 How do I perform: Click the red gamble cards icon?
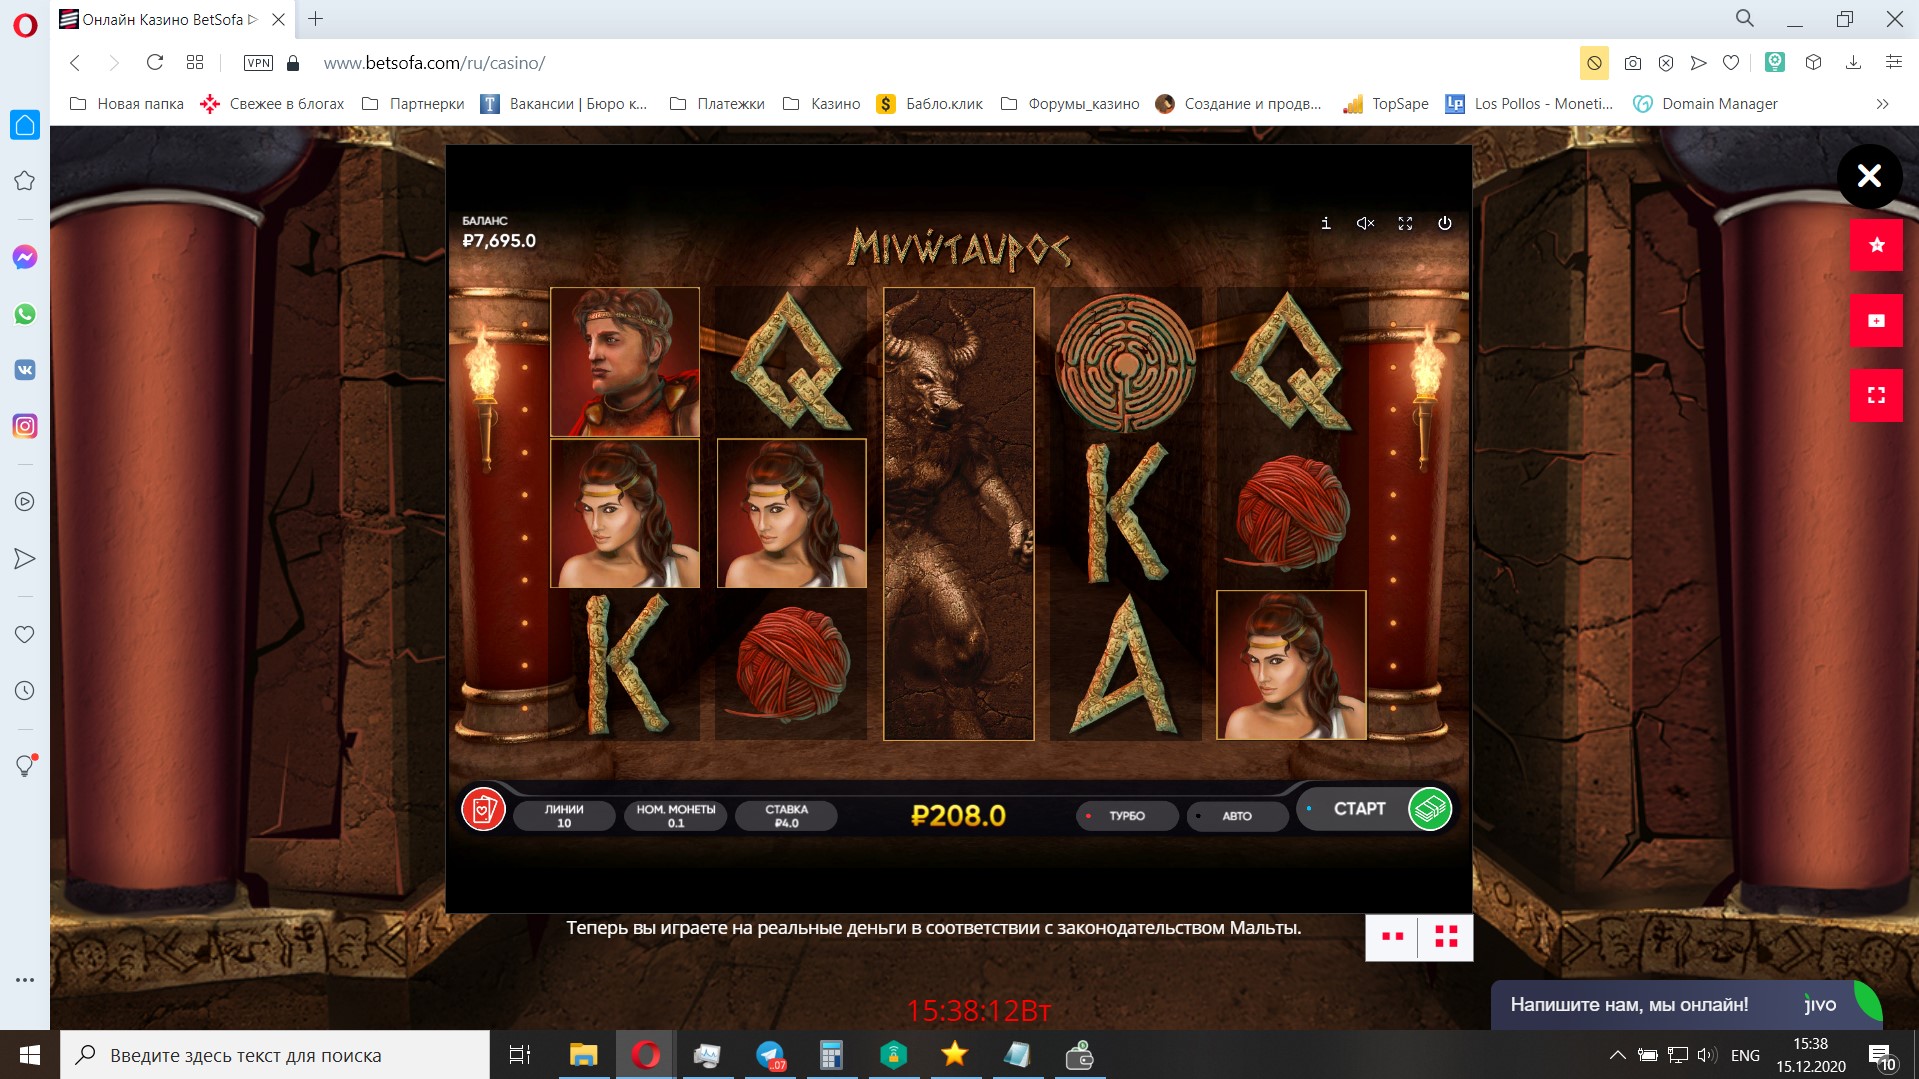pyautogui.click(x=483, y=809)
